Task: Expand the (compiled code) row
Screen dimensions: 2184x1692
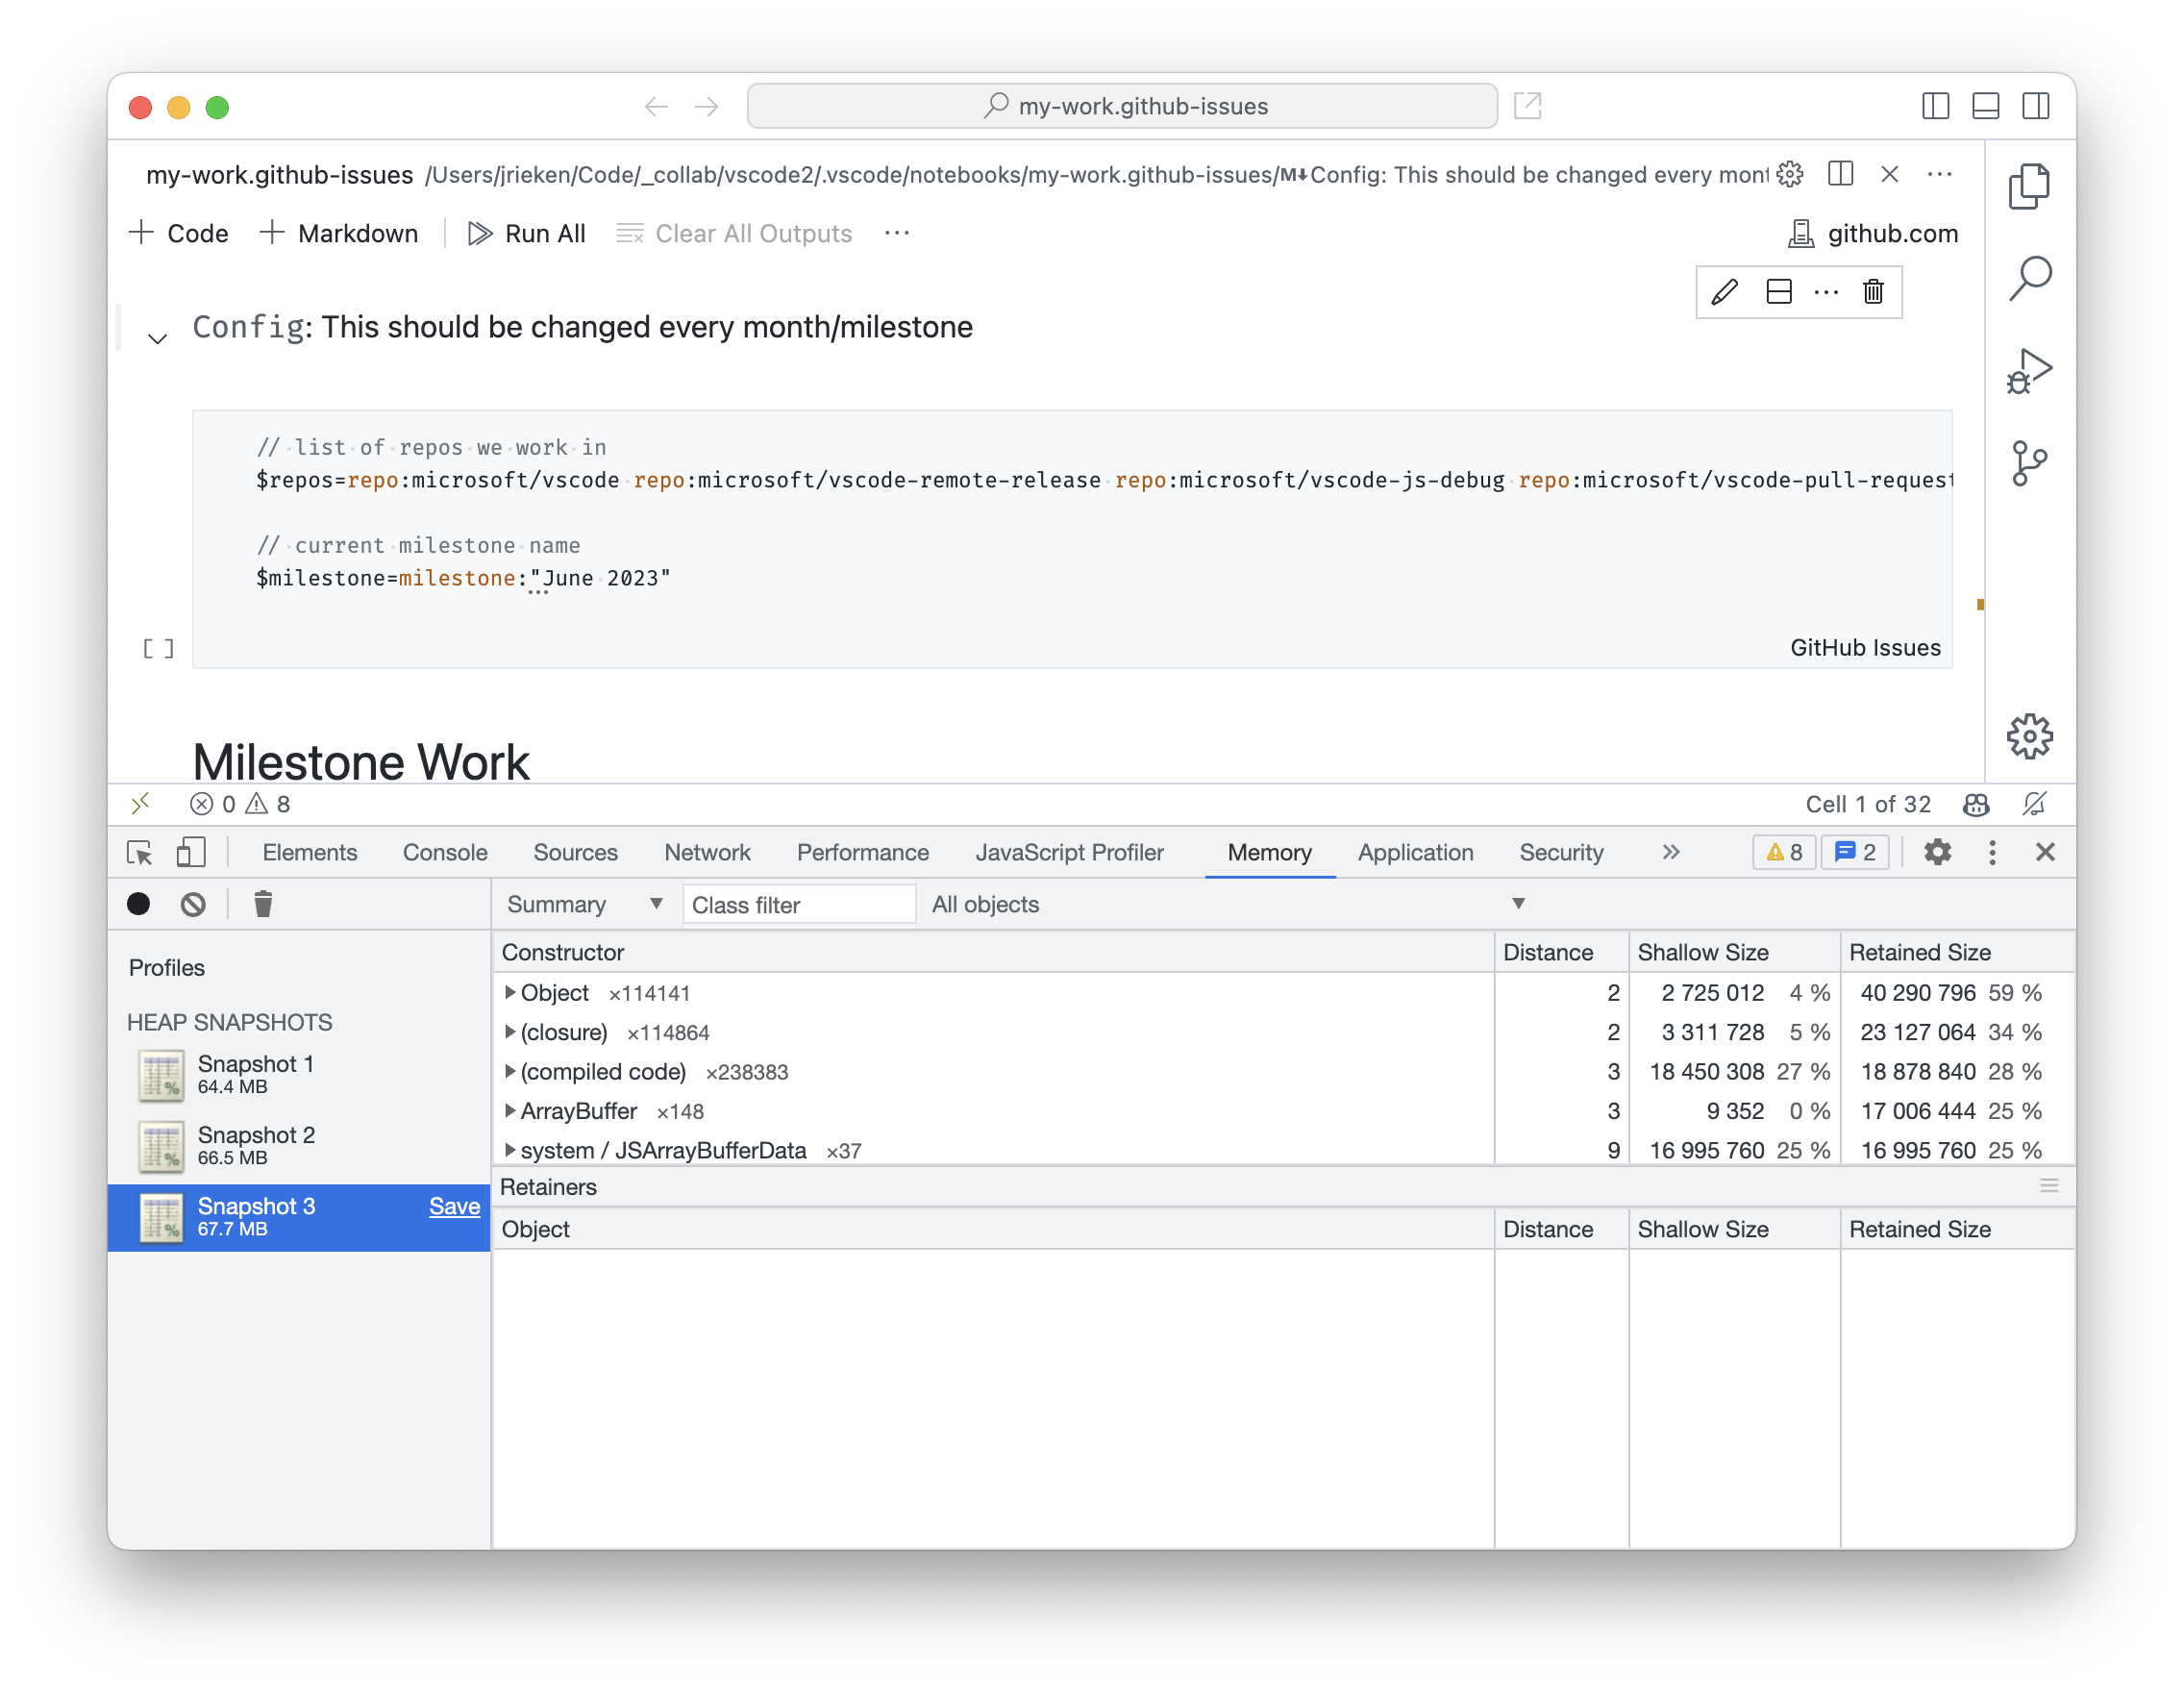Action: [x=510, y=1071]
